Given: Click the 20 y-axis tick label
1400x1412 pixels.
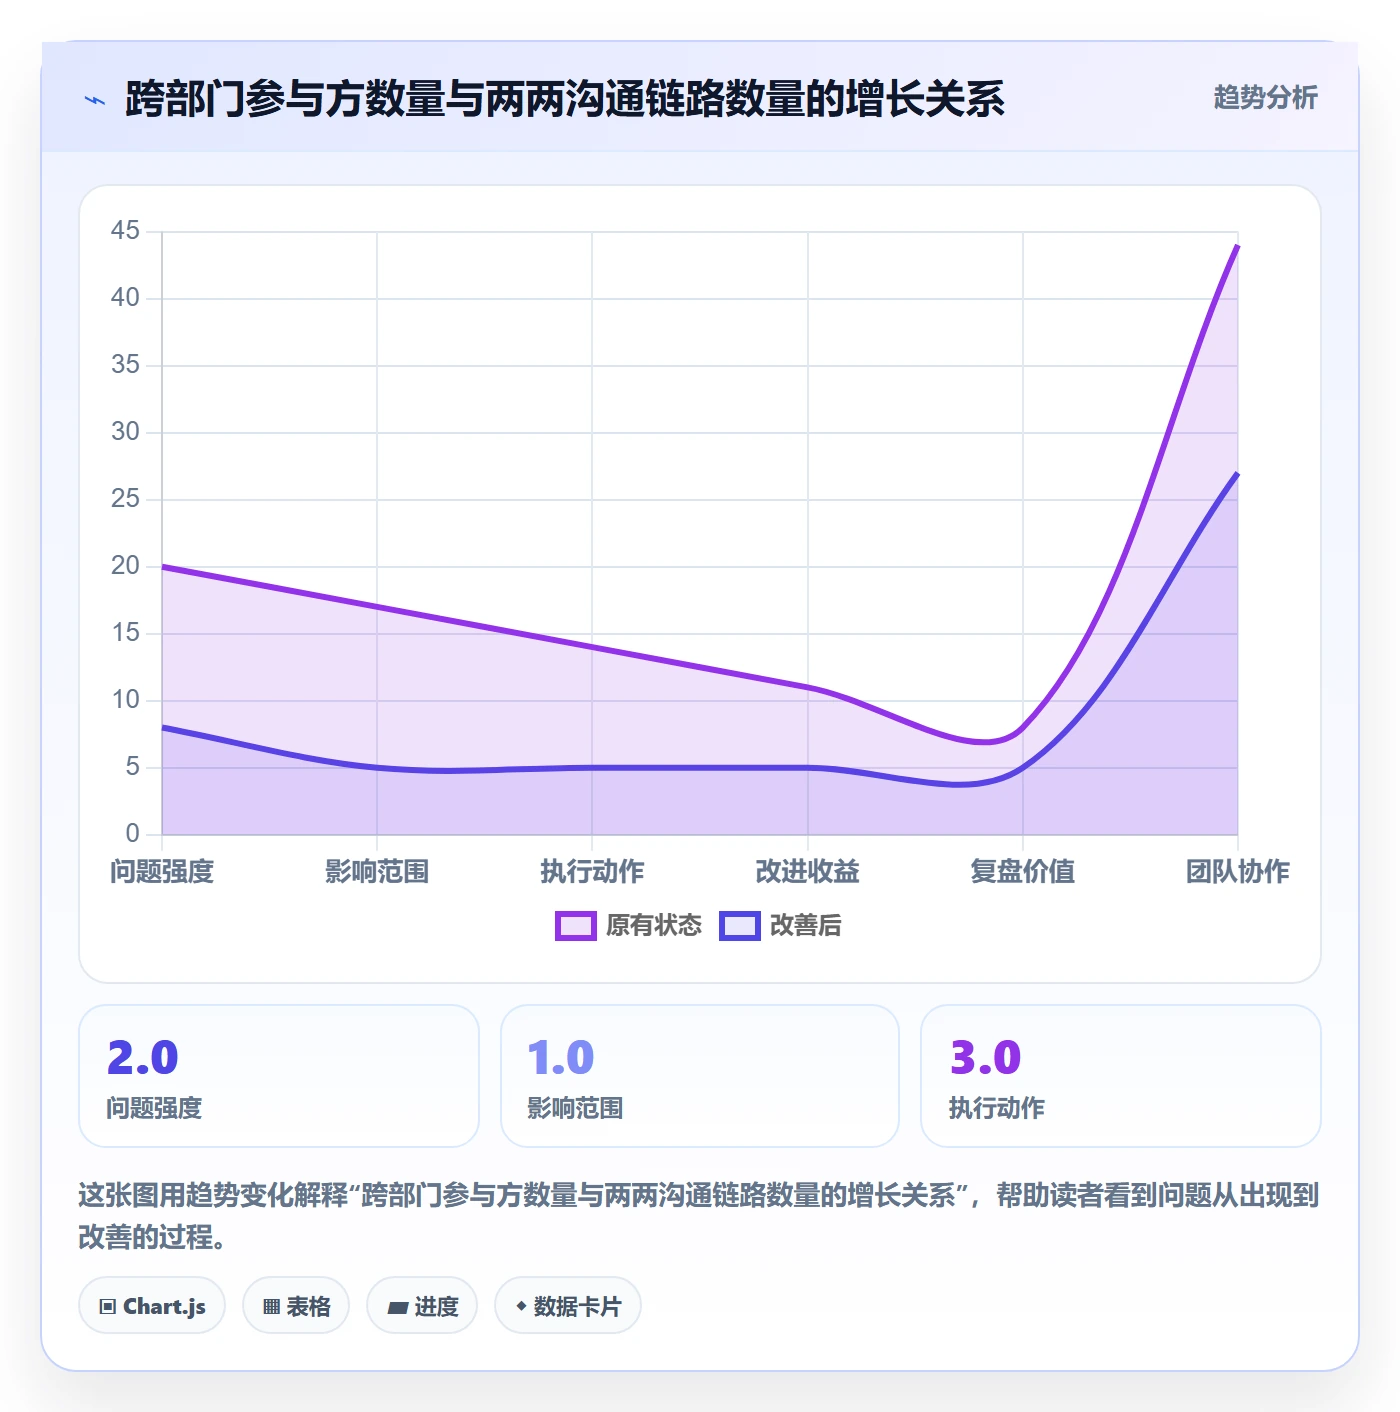Looking at the screenshot, I should coord(125,566).
